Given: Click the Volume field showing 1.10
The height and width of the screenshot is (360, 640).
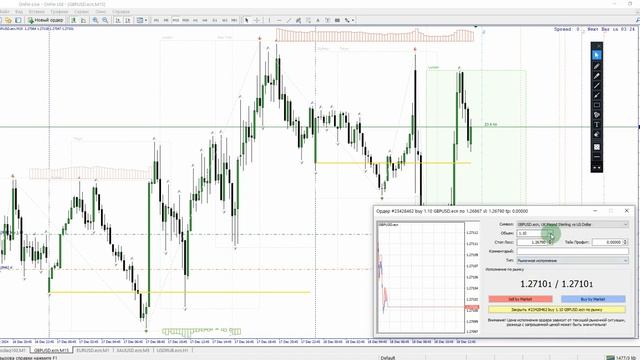Looking at the screenshot, I should (x=535, y=233).
